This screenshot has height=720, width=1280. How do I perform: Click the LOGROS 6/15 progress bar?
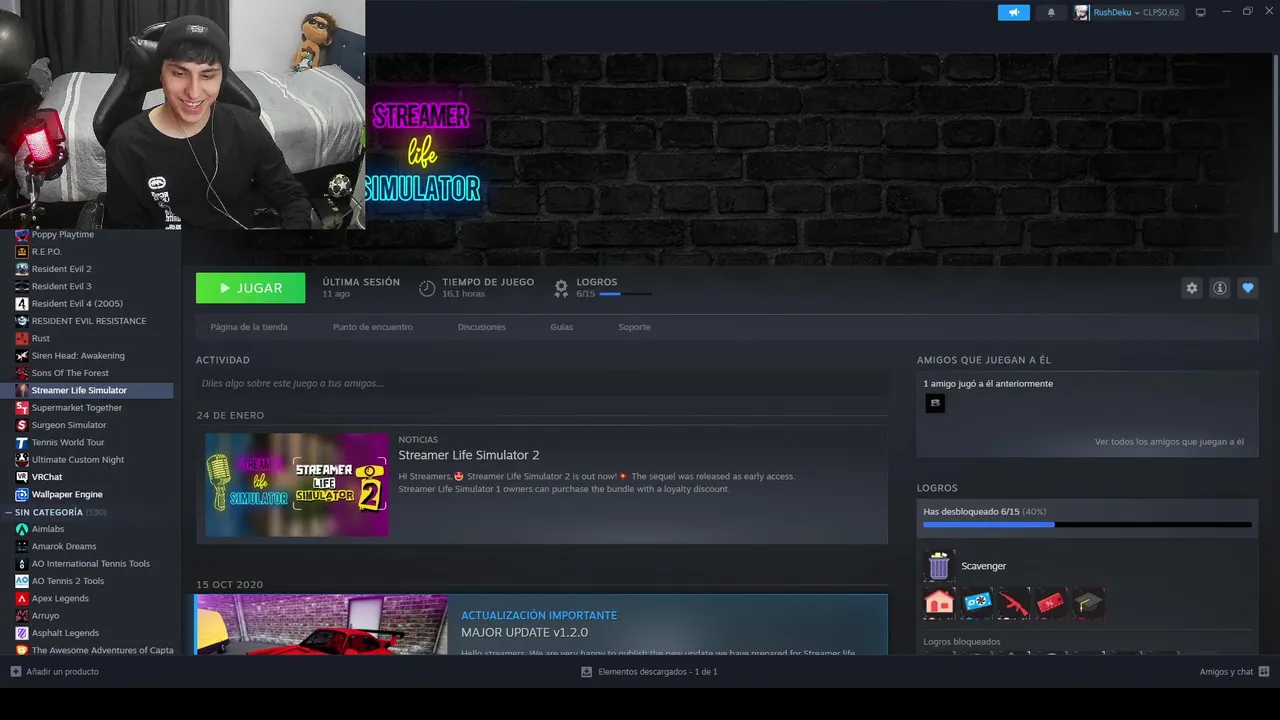[x=625, y=294]
